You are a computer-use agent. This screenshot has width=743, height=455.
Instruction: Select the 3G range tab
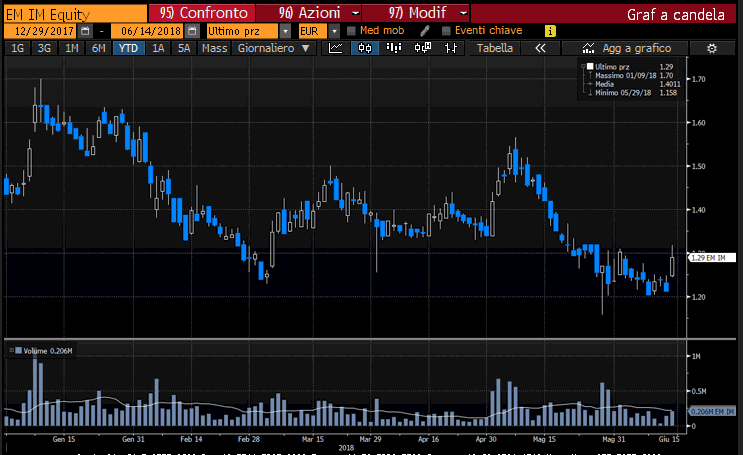44,48
